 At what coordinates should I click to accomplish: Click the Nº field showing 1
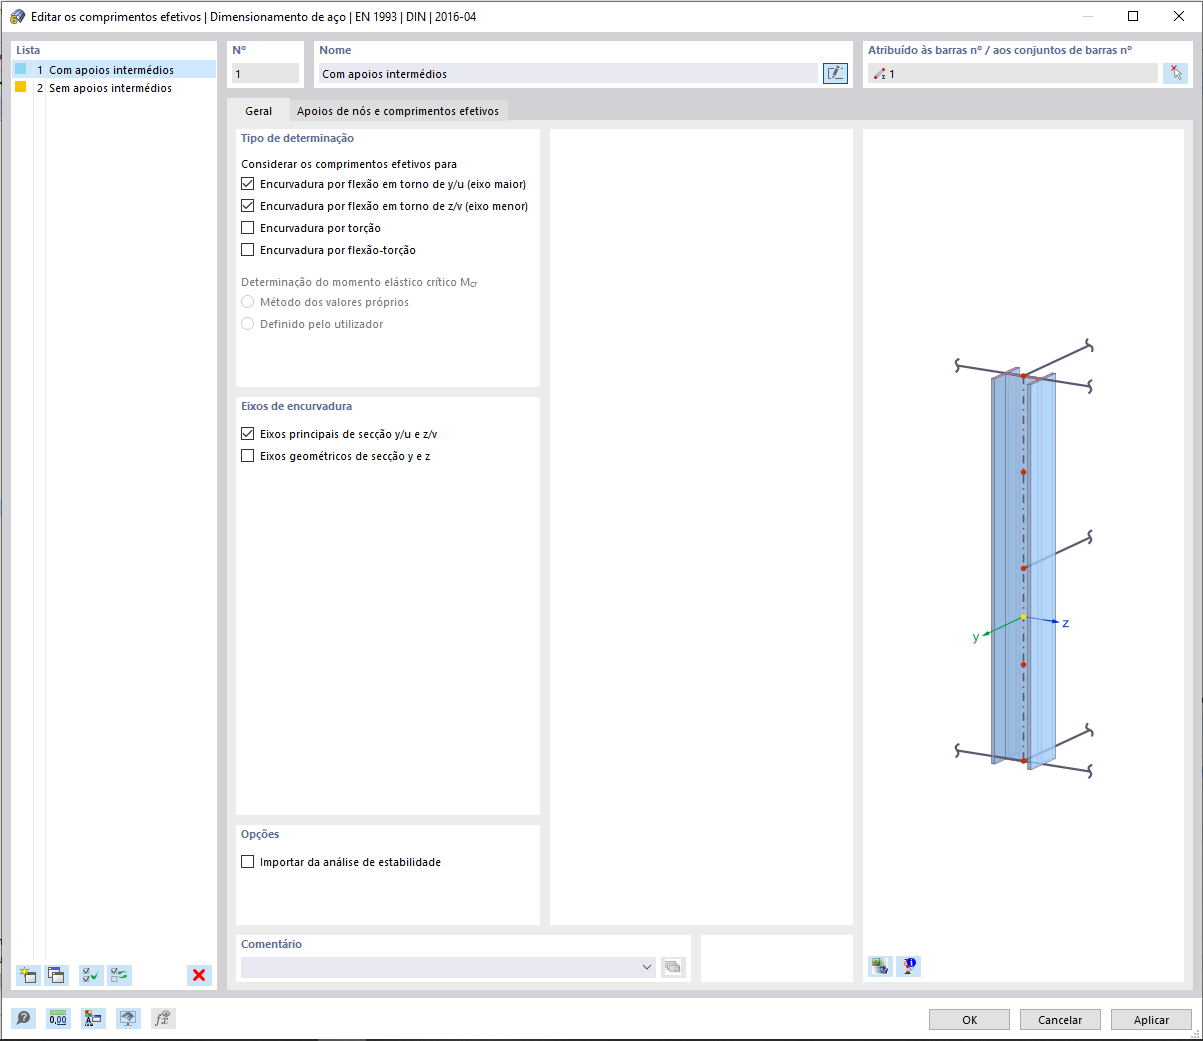point(265,74)
